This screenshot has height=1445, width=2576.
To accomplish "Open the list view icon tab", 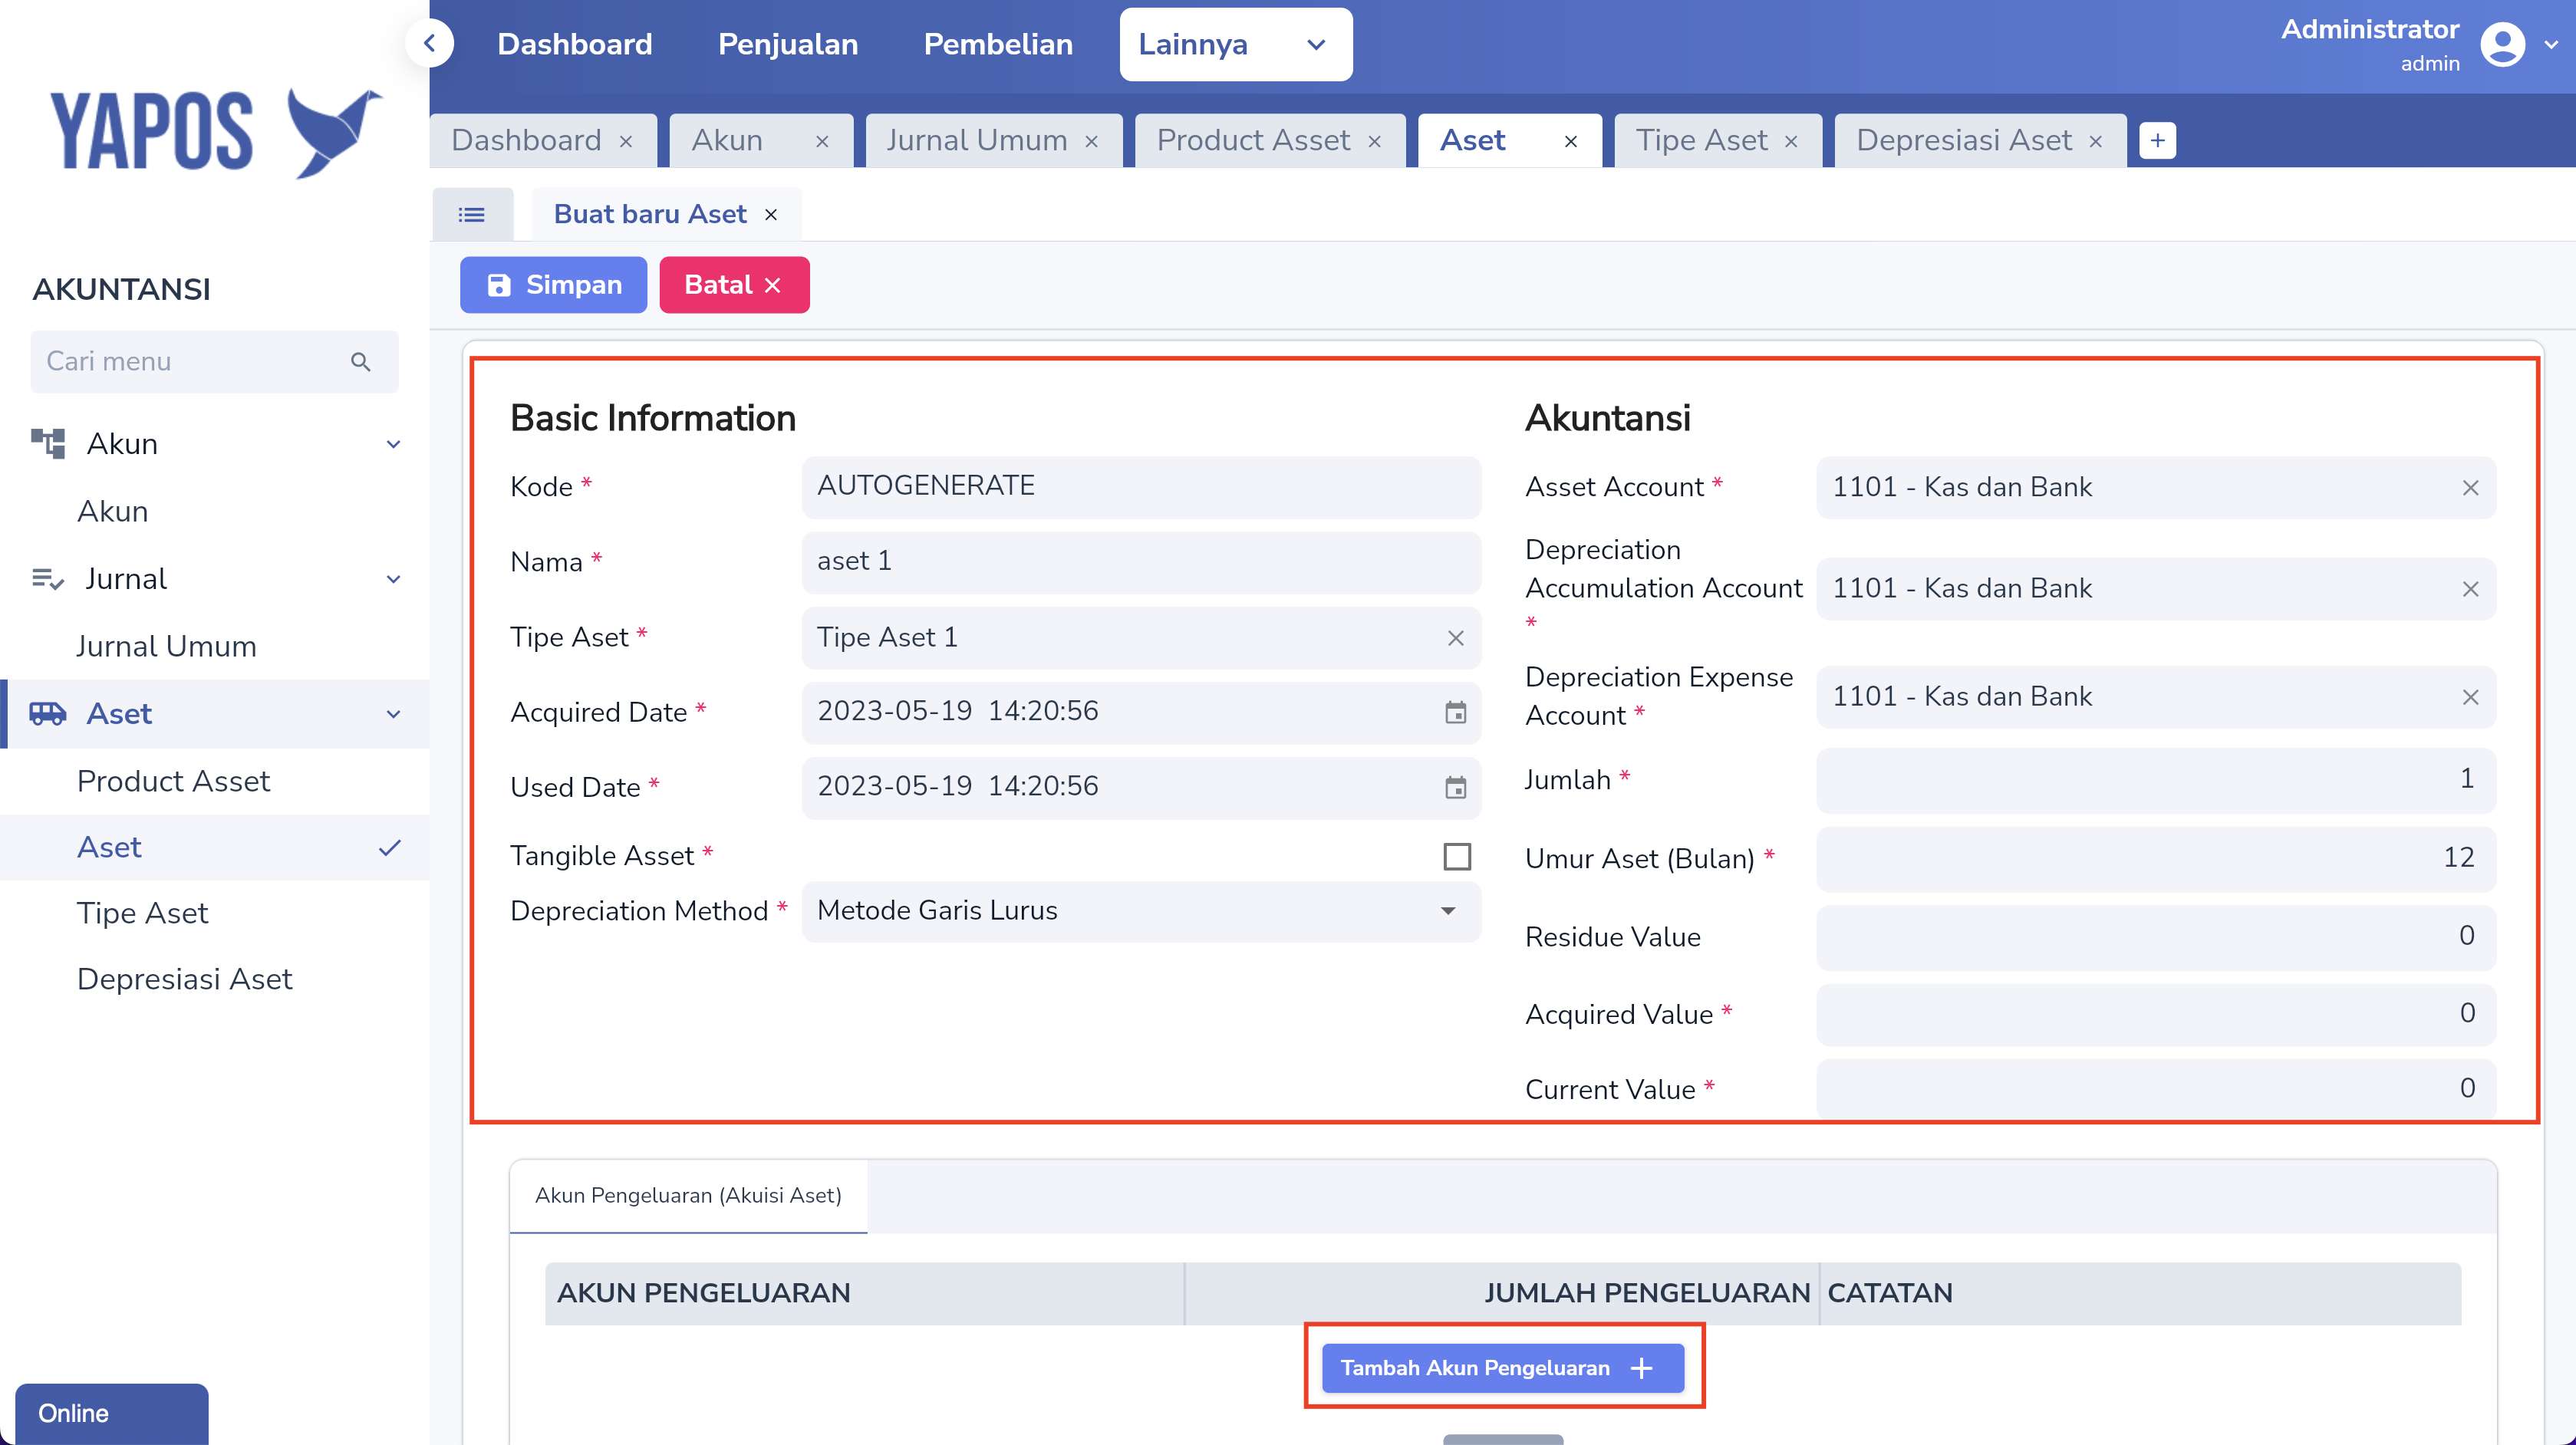I will [472, 215].
